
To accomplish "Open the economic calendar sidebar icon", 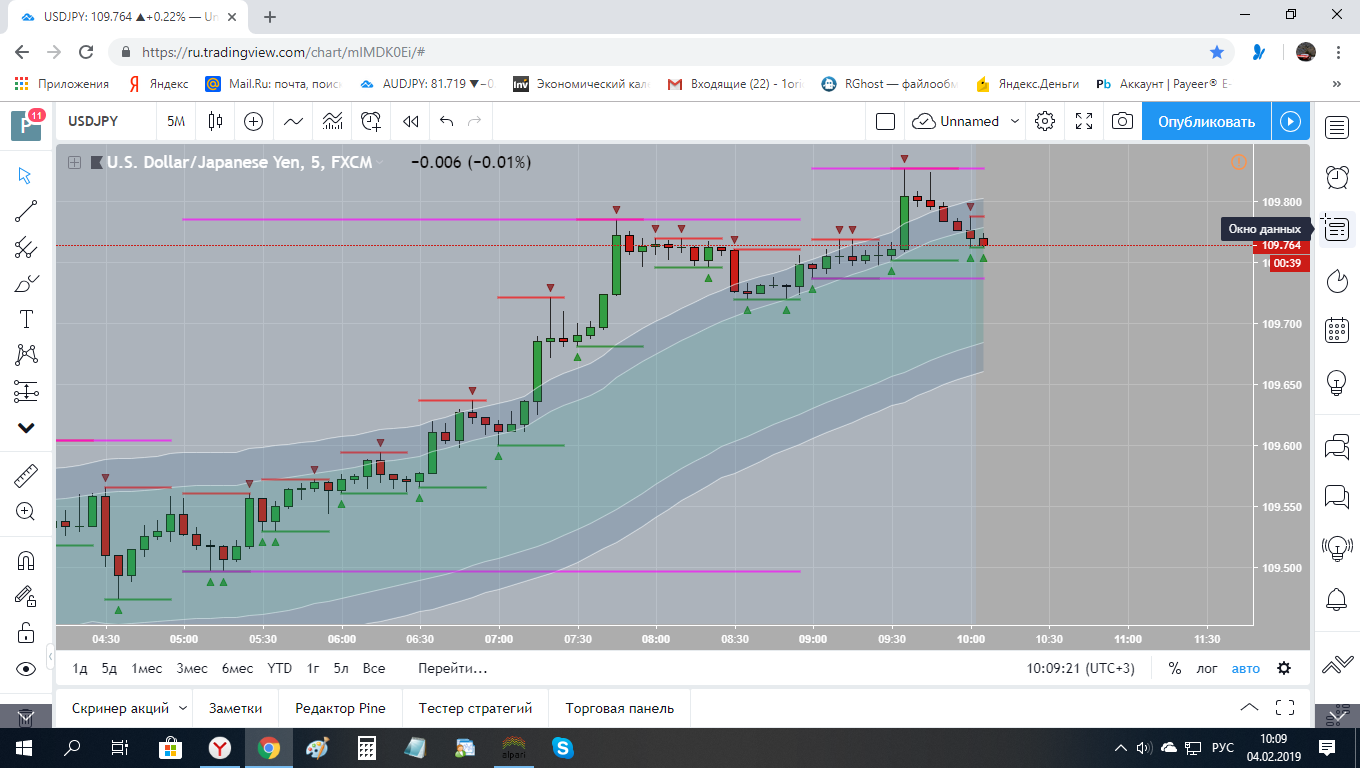I will pos(1337,330).
